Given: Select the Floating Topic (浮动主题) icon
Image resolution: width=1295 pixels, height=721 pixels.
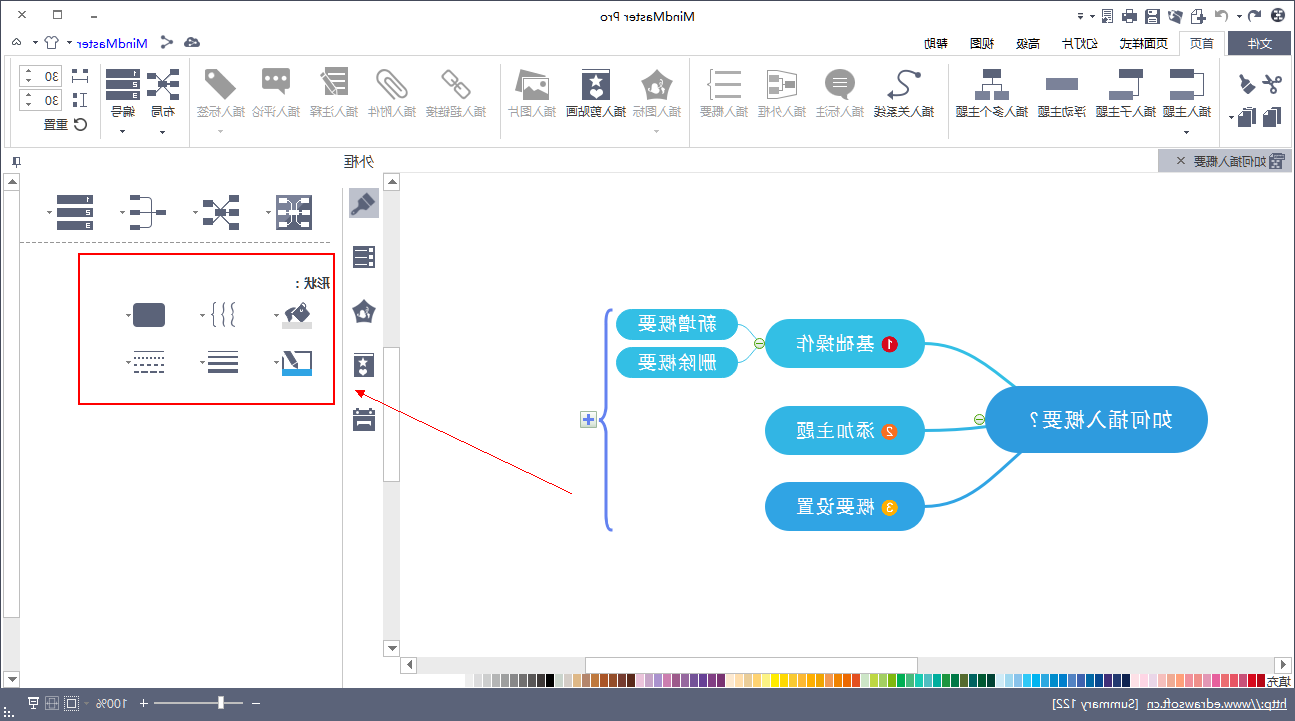Looking at the screenshot, I should click(x=1062, y=84).
